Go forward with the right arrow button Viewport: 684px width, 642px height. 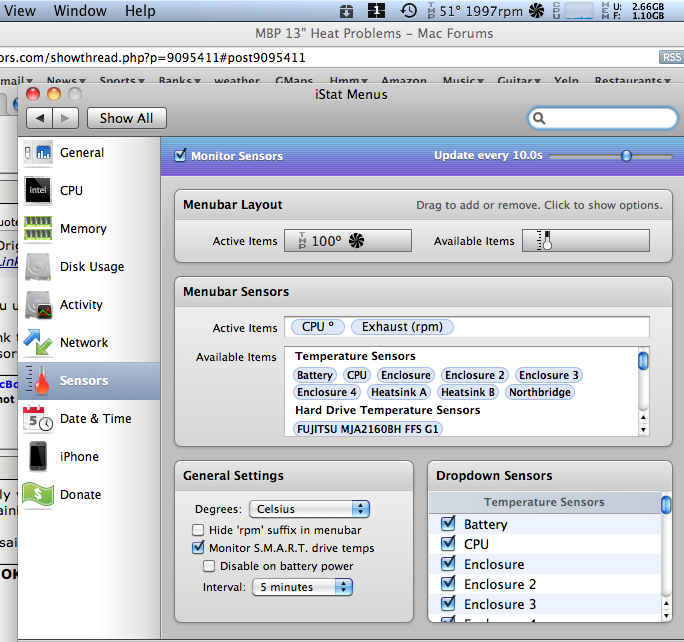click(x=65, y=118)
